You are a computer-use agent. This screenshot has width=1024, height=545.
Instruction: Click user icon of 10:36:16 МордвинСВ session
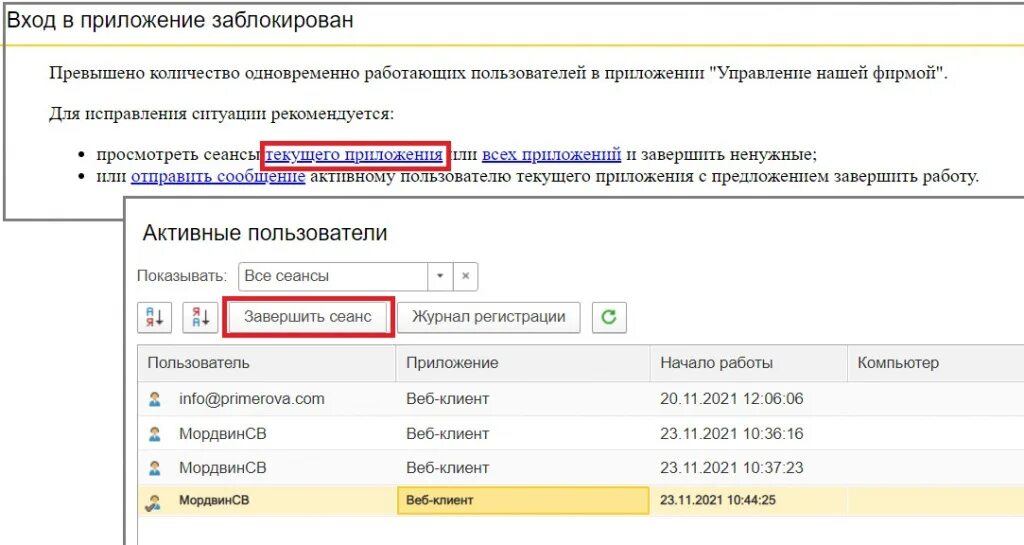155,433
